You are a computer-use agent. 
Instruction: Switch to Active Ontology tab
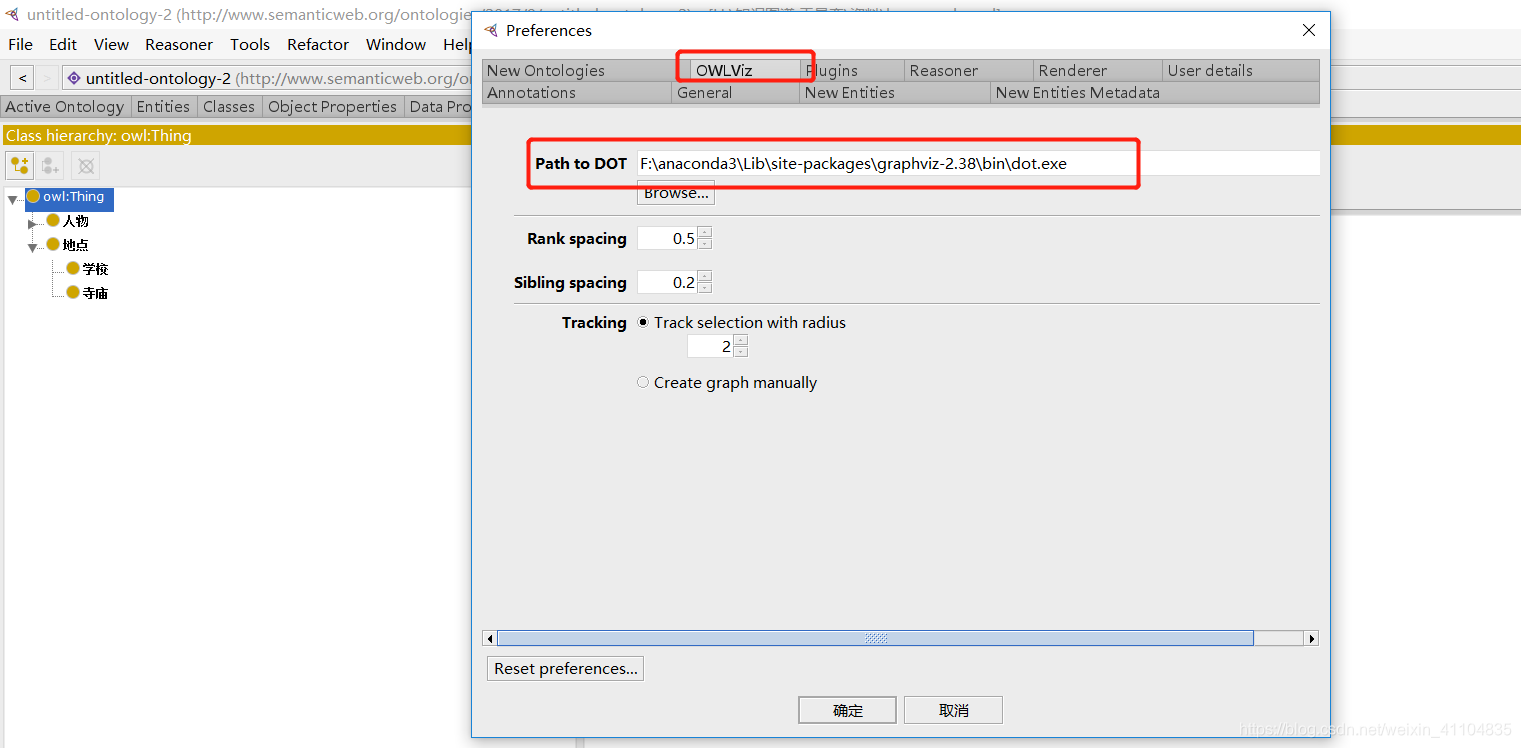coord(65,106)
